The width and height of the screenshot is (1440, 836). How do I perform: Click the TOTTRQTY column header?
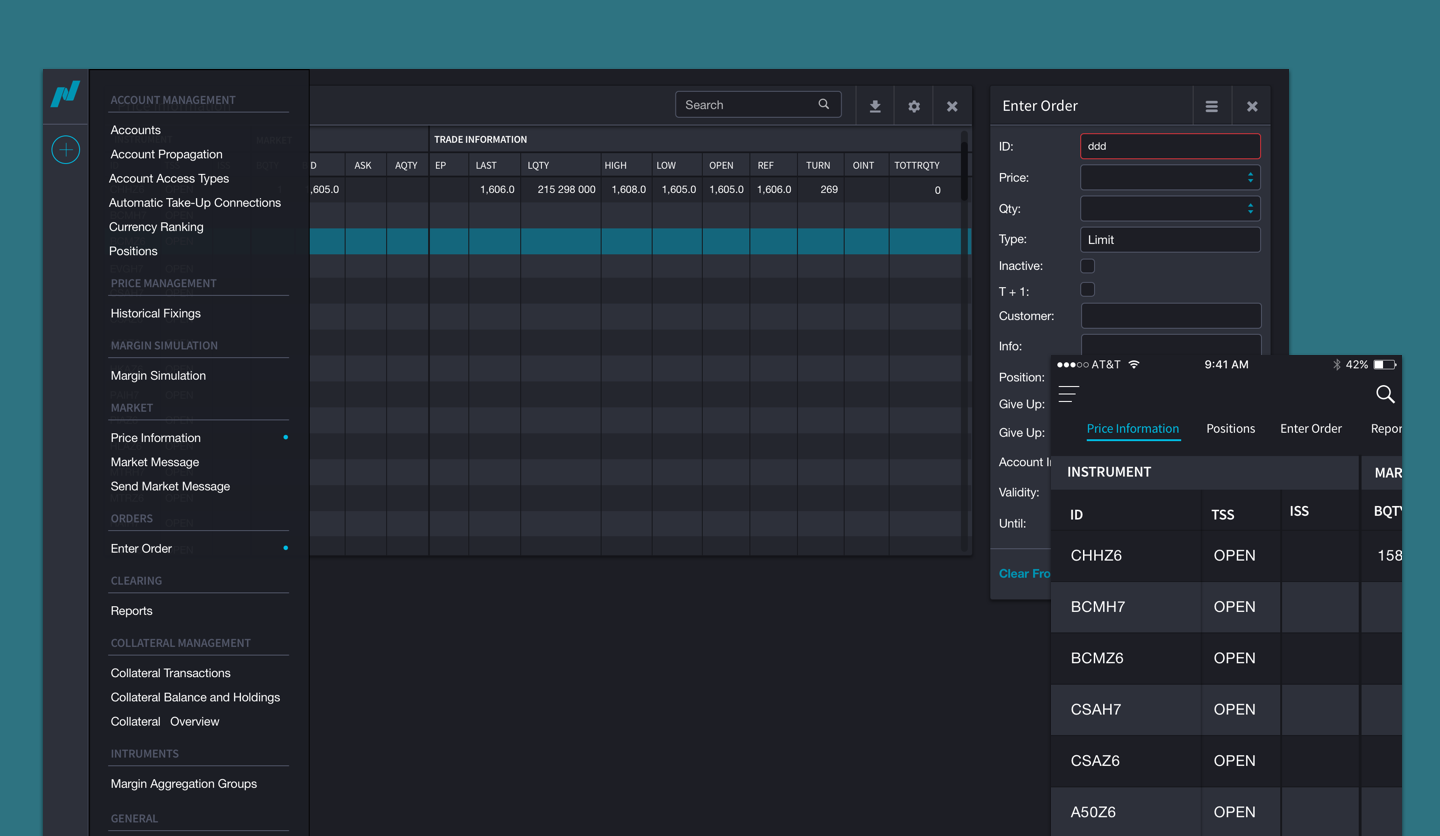click(917, 165)
